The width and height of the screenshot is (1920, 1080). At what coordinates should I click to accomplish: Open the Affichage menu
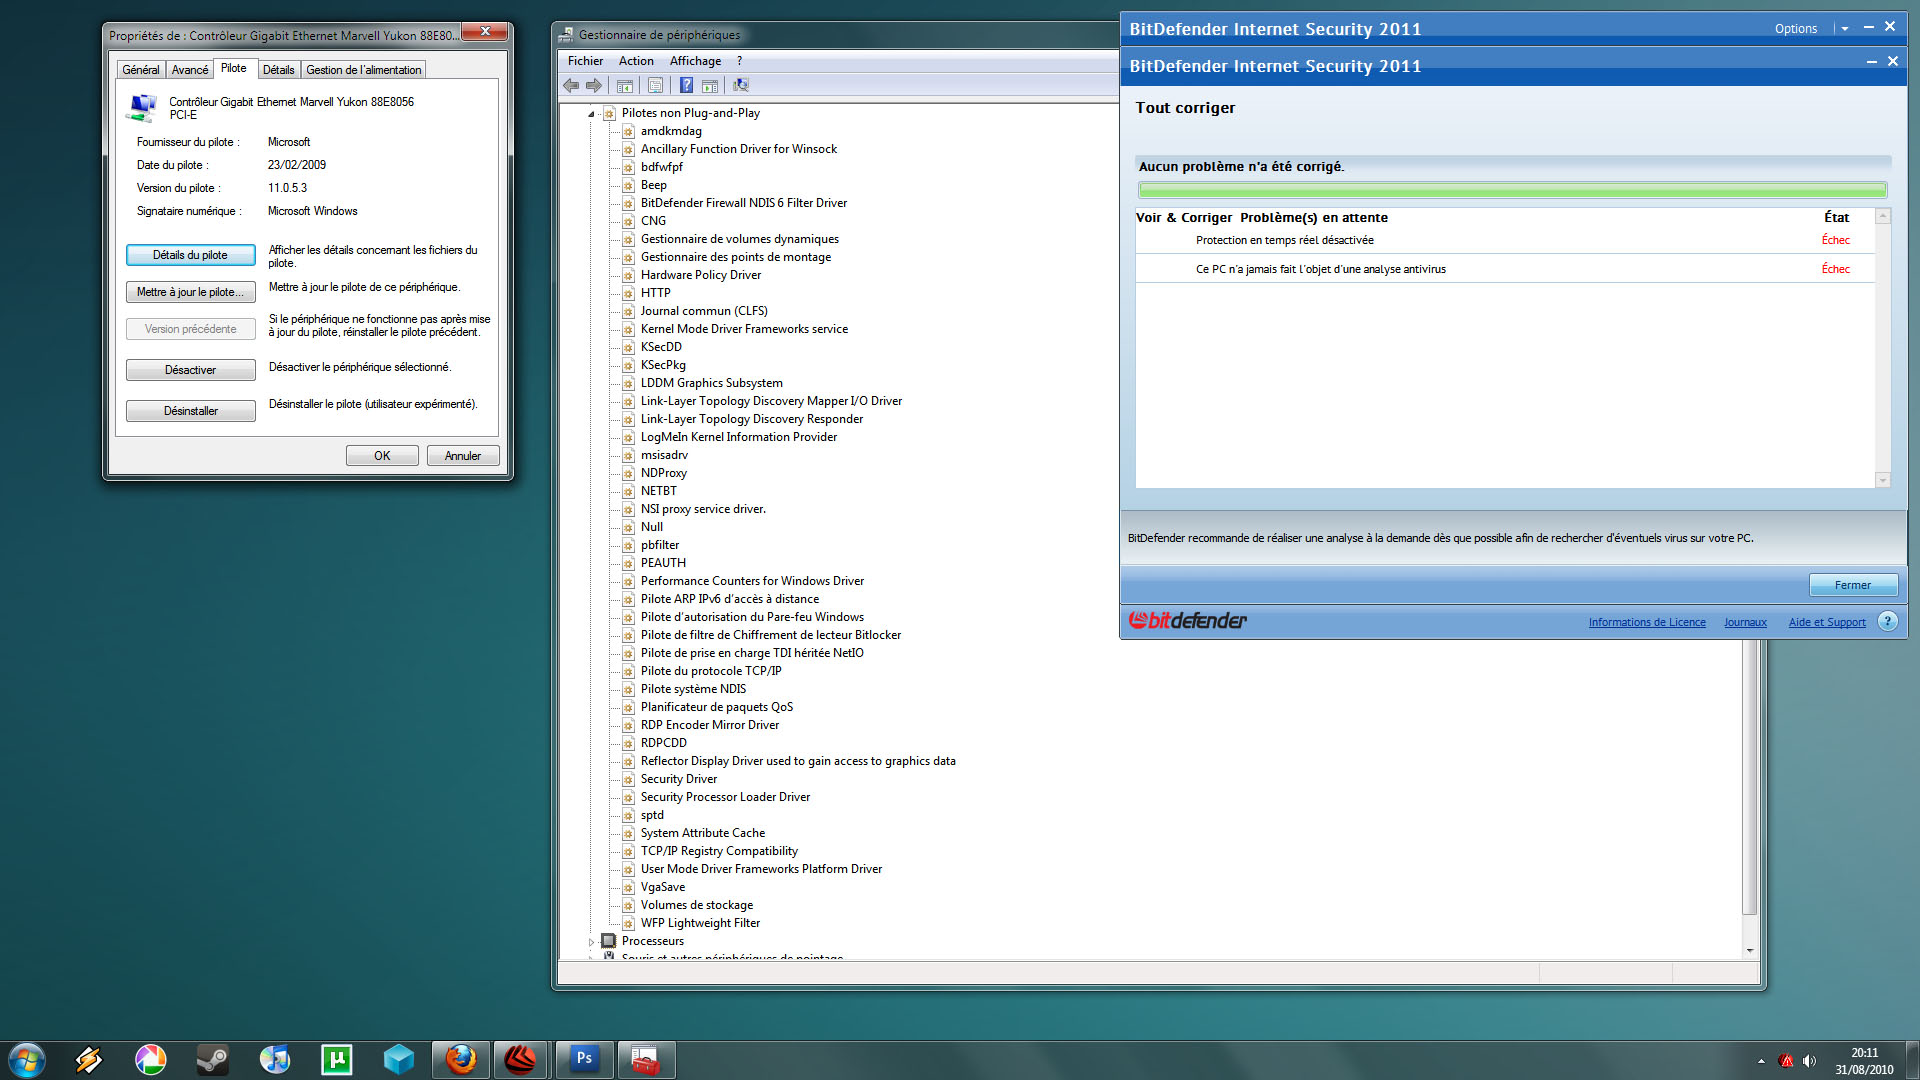(695, 61)
